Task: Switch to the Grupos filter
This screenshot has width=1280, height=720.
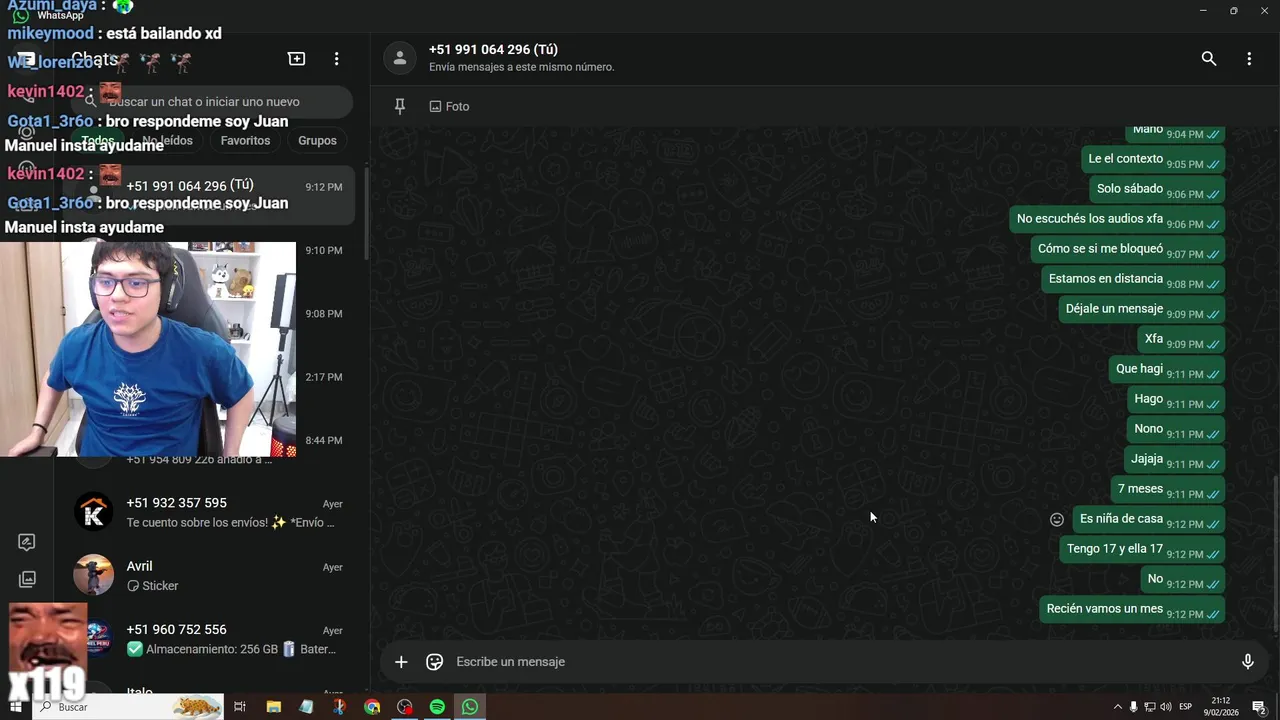Action: tap(317, 140)
